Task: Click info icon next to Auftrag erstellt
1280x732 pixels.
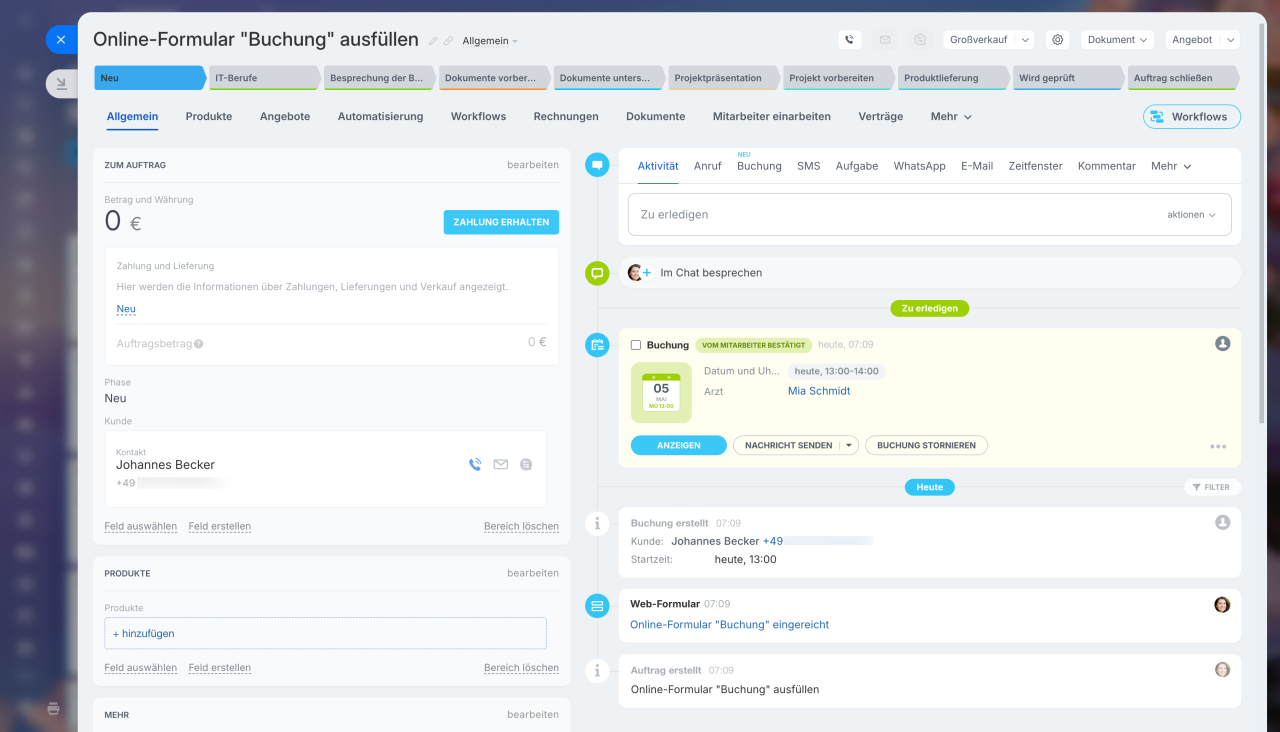Action: point(597,671)
